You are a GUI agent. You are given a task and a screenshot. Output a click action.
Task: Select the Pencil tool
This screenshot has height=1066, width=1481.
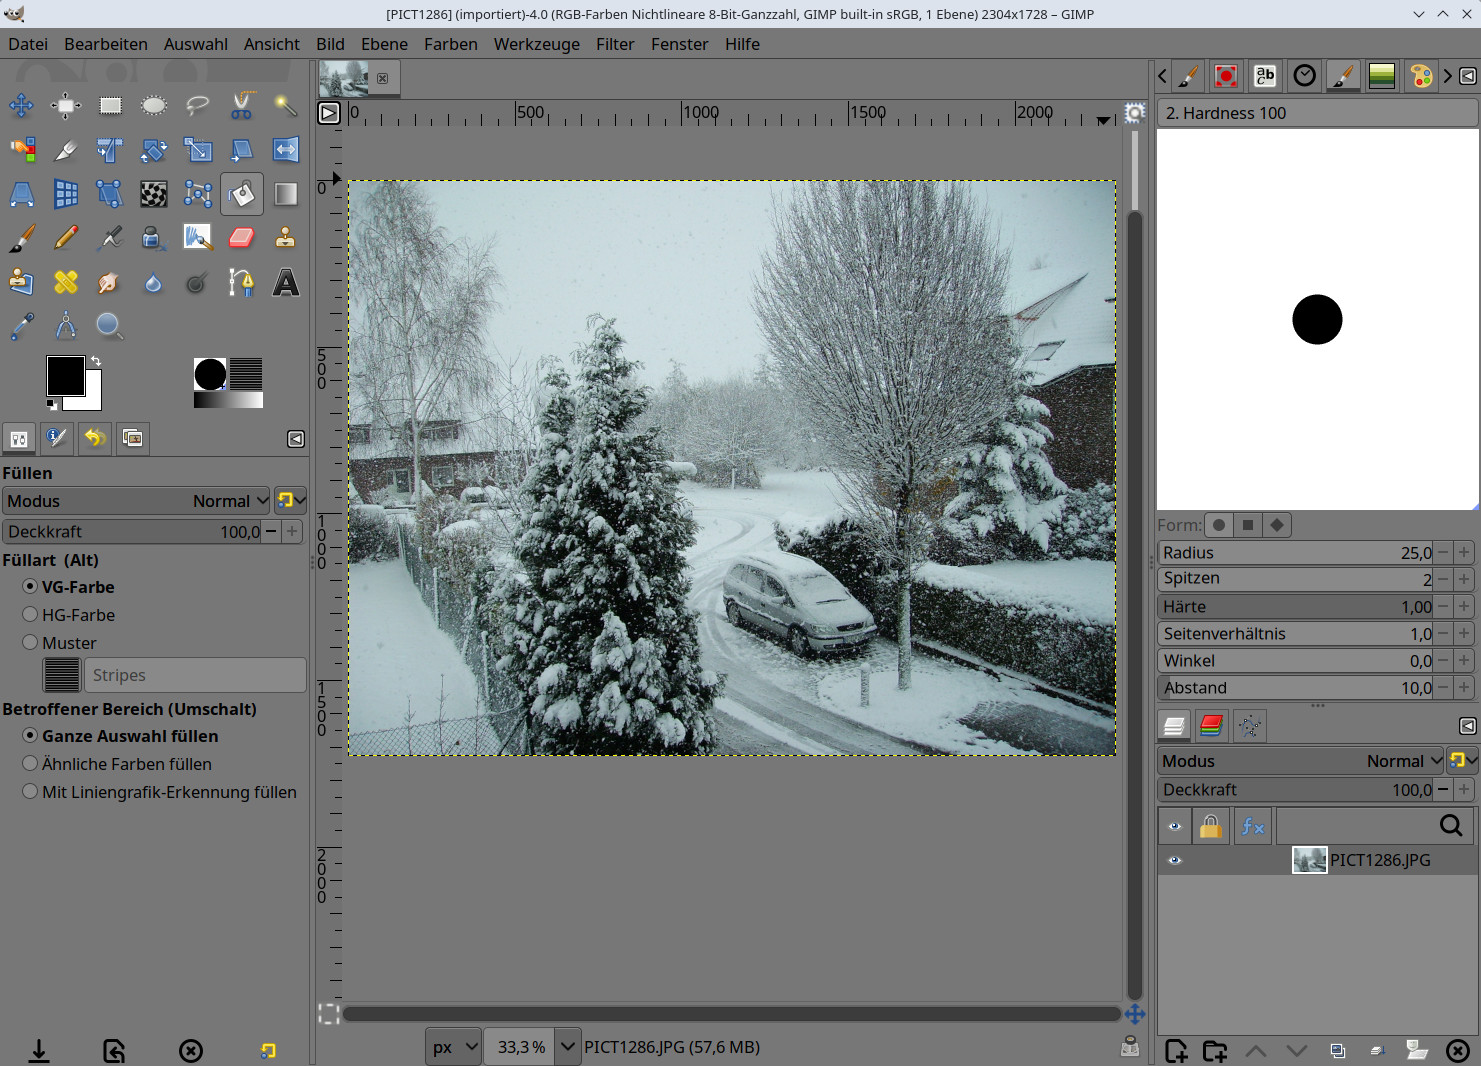pyautogui.click(x=66, y=238)
